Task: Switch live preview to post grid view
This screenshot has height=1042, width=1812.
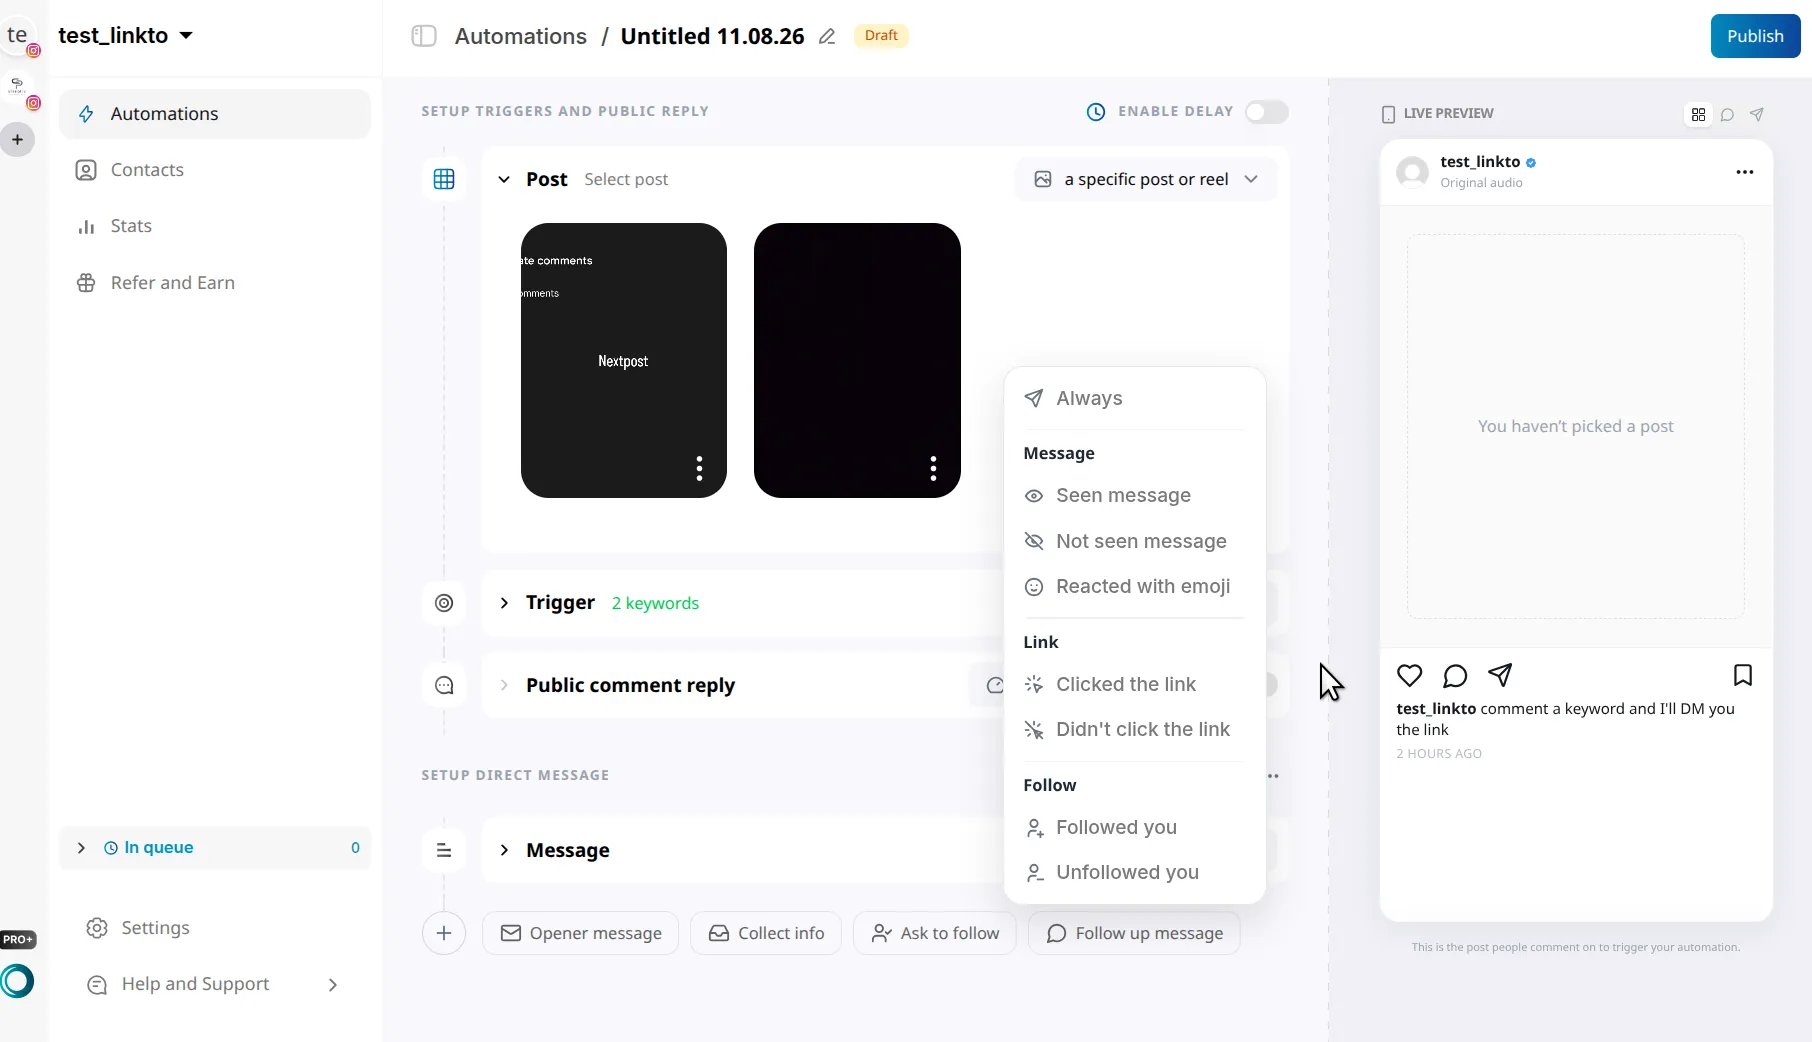Action: coord(1698,114)
